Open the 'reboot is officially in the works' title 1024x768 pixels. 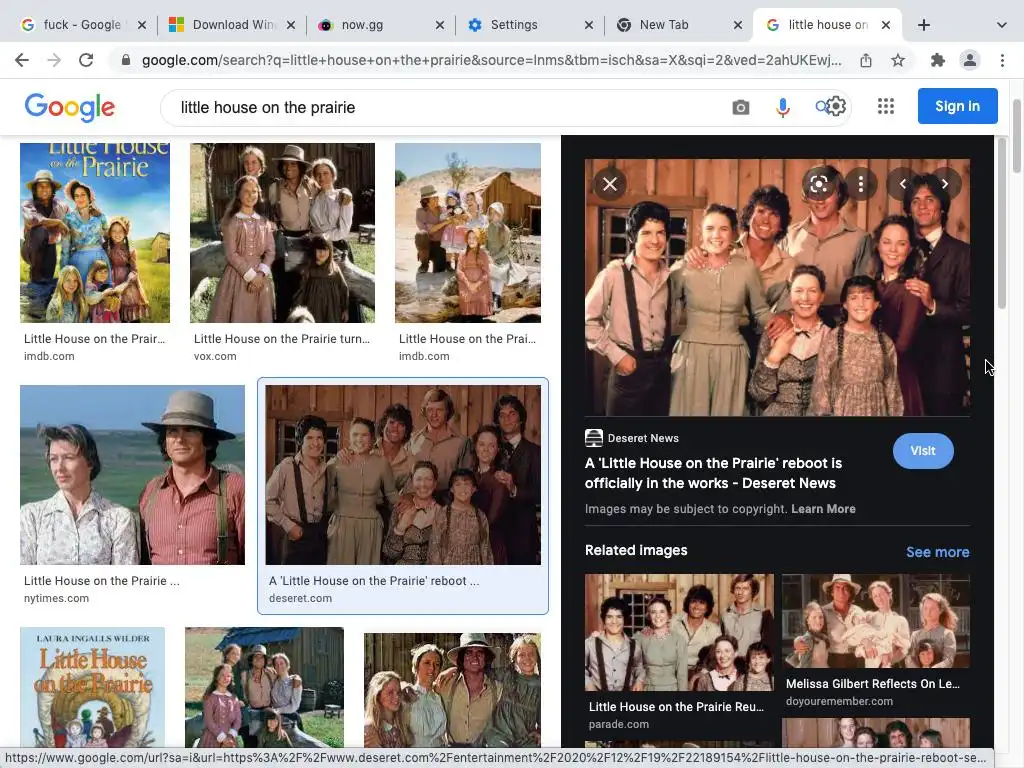point(713,473)
